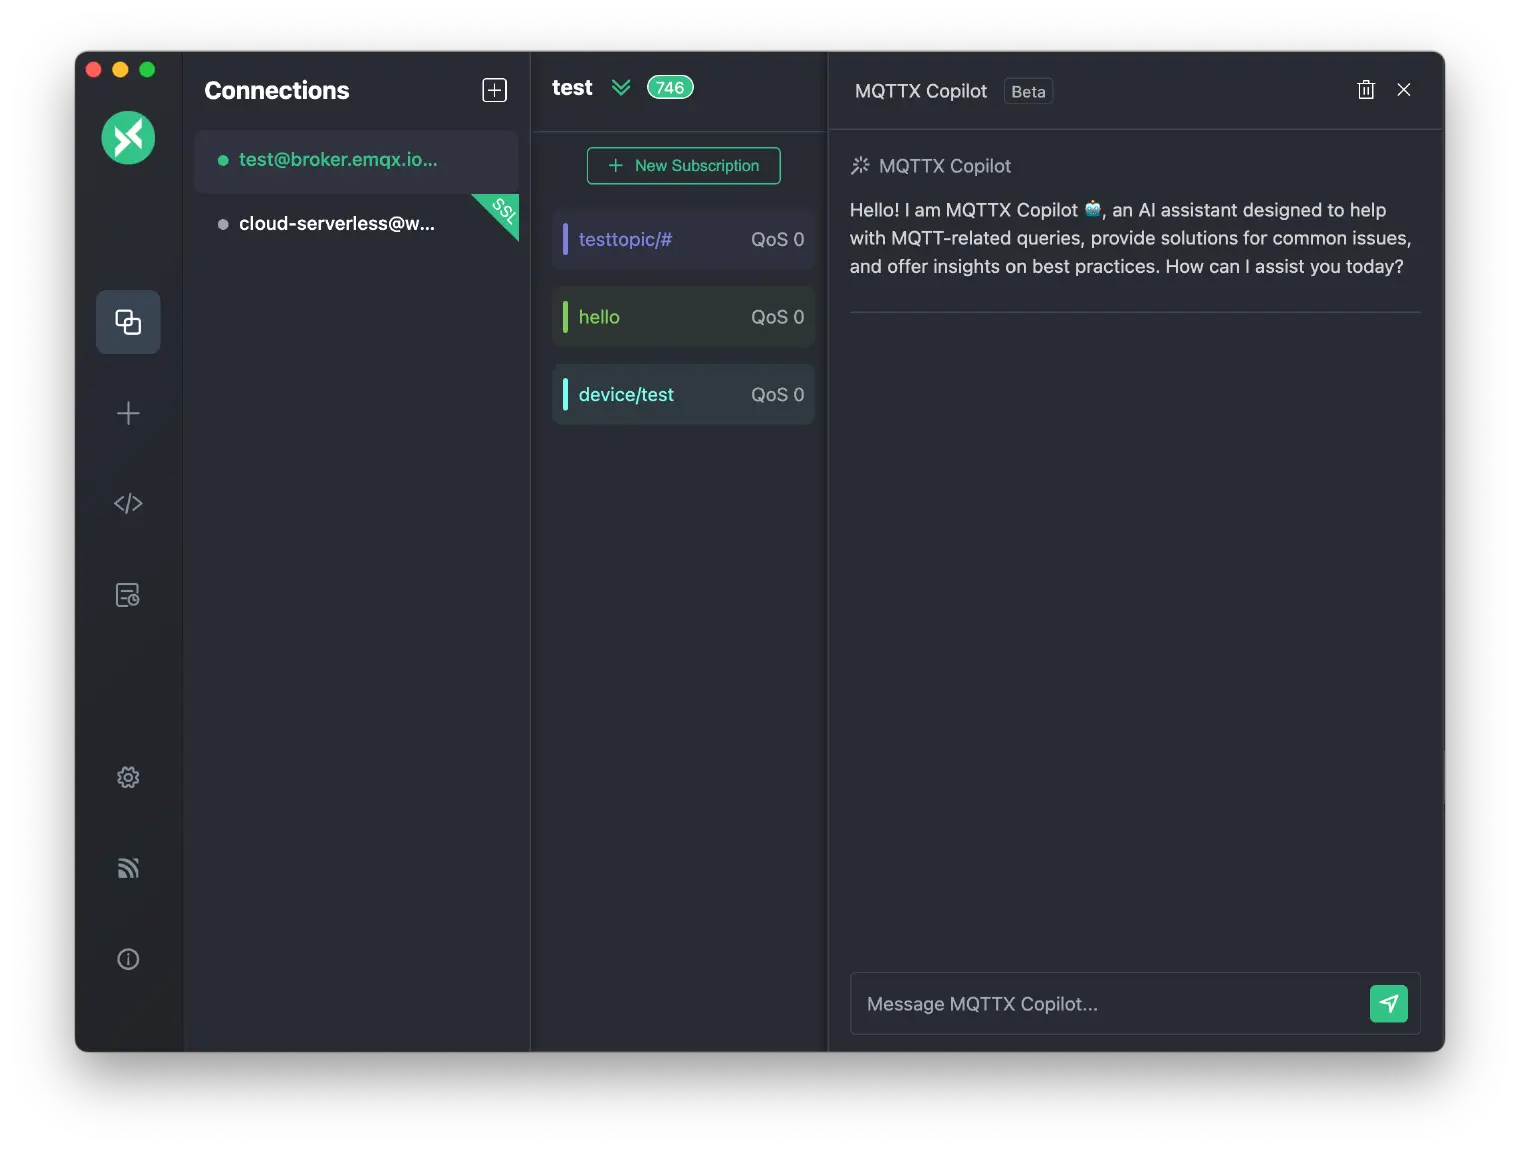Click the MQTTX Copilot sparkle icon

[860, 166]
